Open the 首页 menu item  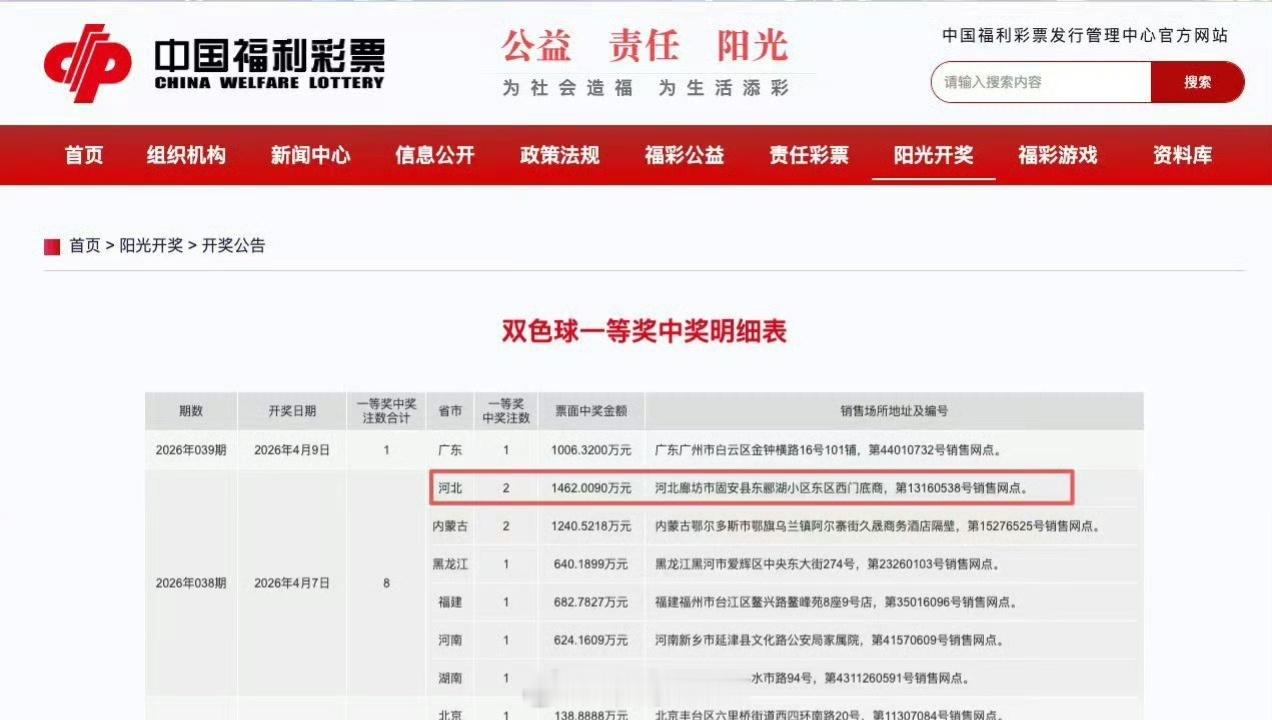[83, 156]
